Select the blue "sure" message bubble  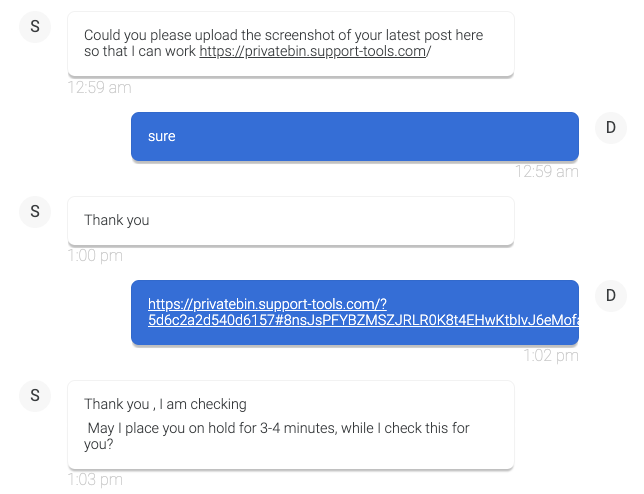(354, 136)
